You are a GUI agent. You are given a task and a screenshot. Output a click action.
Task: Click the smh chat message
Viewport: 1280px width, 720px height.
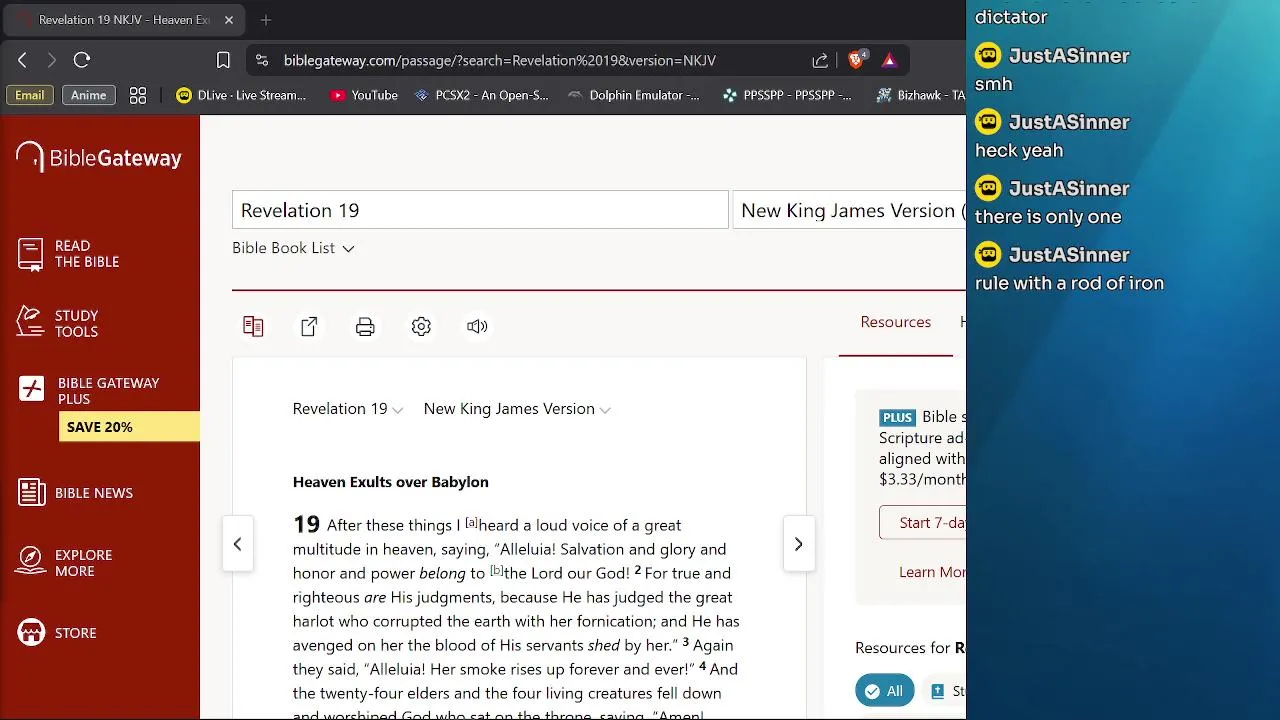point(993,84)
